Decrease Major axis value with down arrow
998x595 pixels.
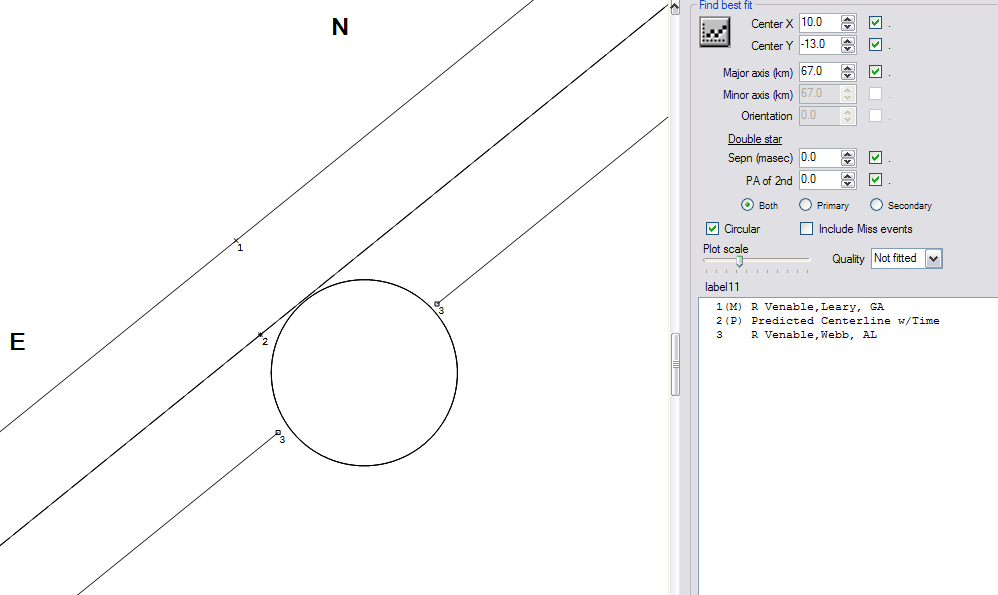click(x=847, y=76)
